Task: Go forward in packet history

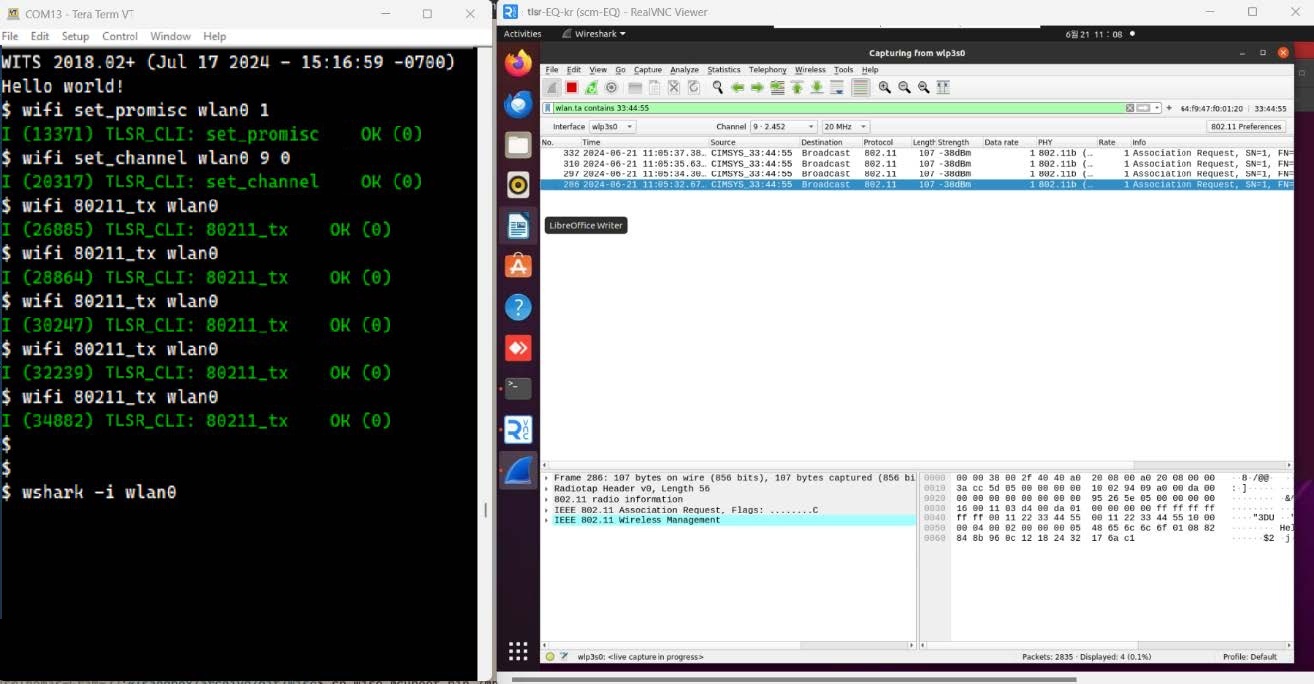Action: pos(757,88)
